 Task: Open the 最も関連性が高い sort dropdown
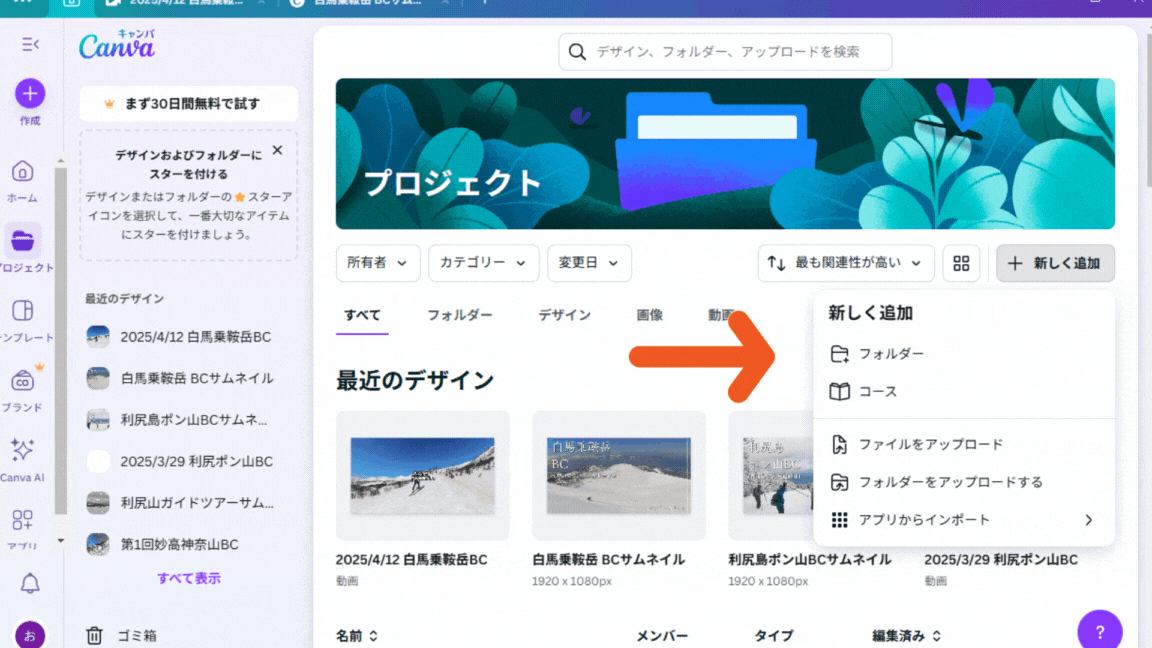(x=846, y=263)
